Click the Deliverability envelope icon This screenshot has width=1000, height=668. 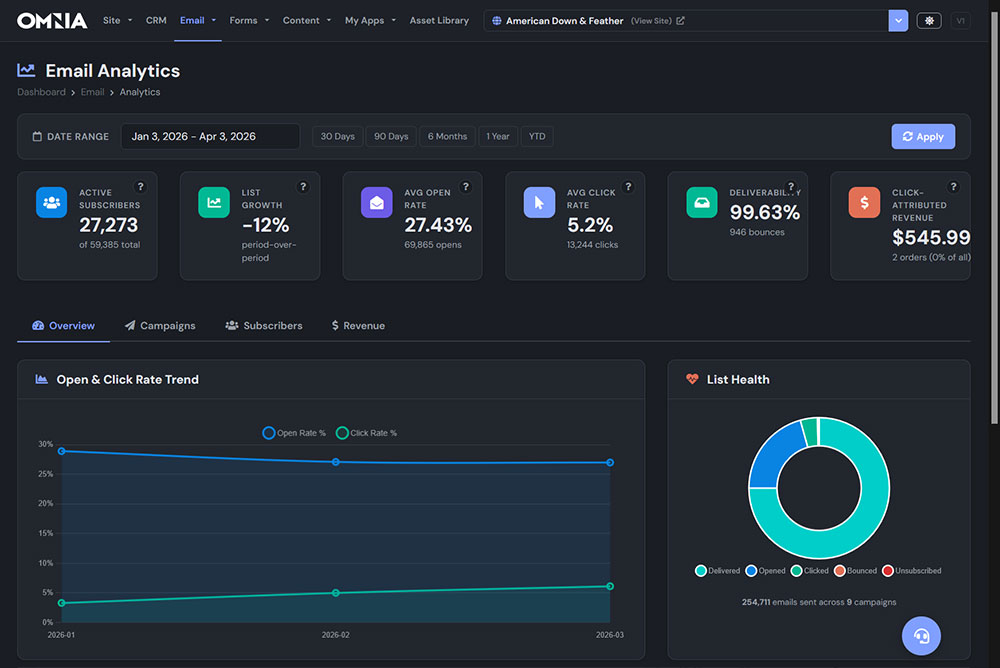coord(701,202)
